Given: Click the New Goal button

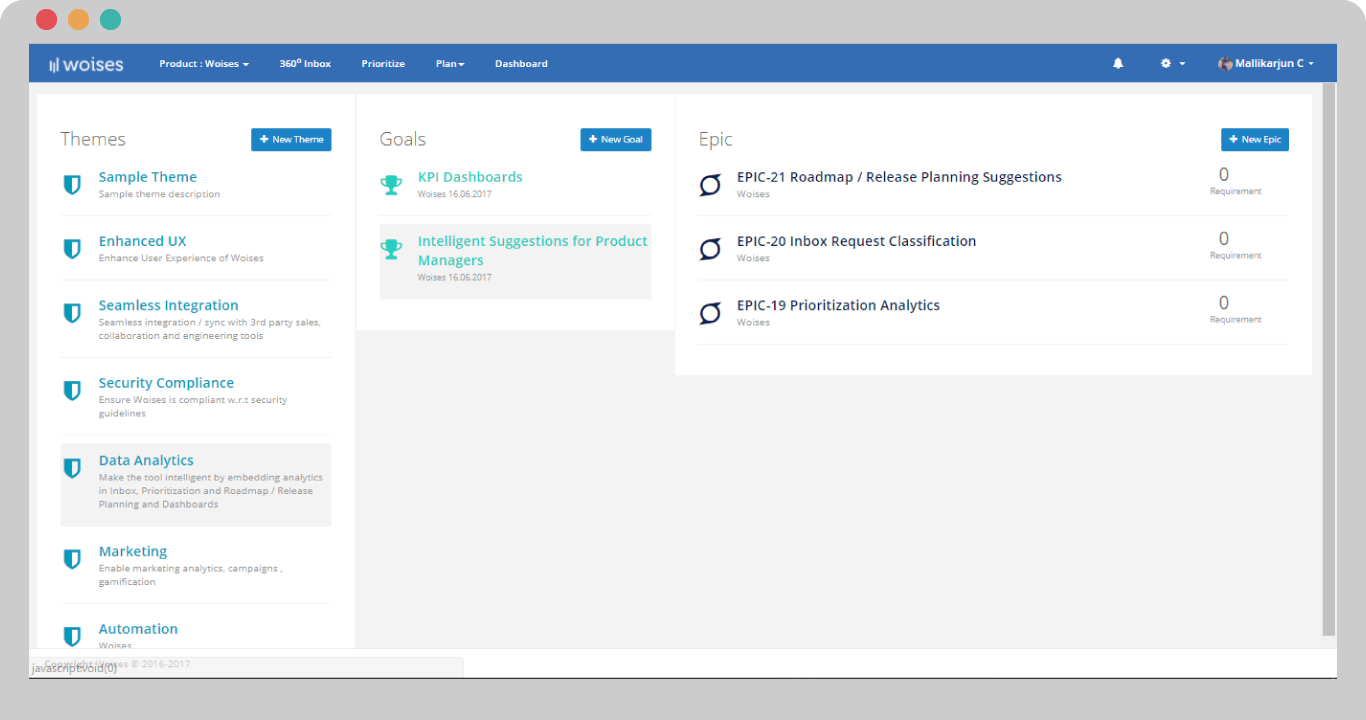Looking at the screenshot, I should pyautogui.click(x=616, y=139).
